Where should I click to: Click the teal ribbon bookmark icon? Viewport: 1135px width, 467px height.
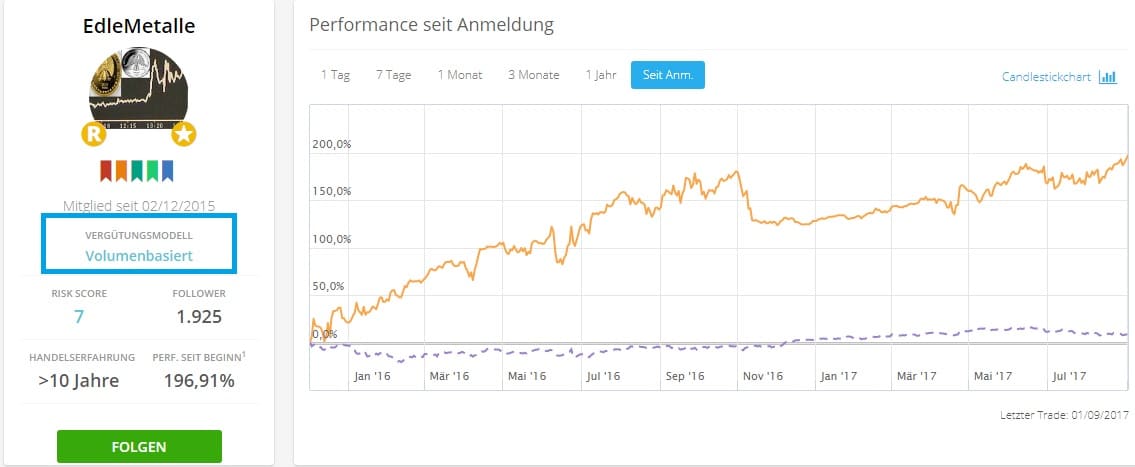pos(137,171)
